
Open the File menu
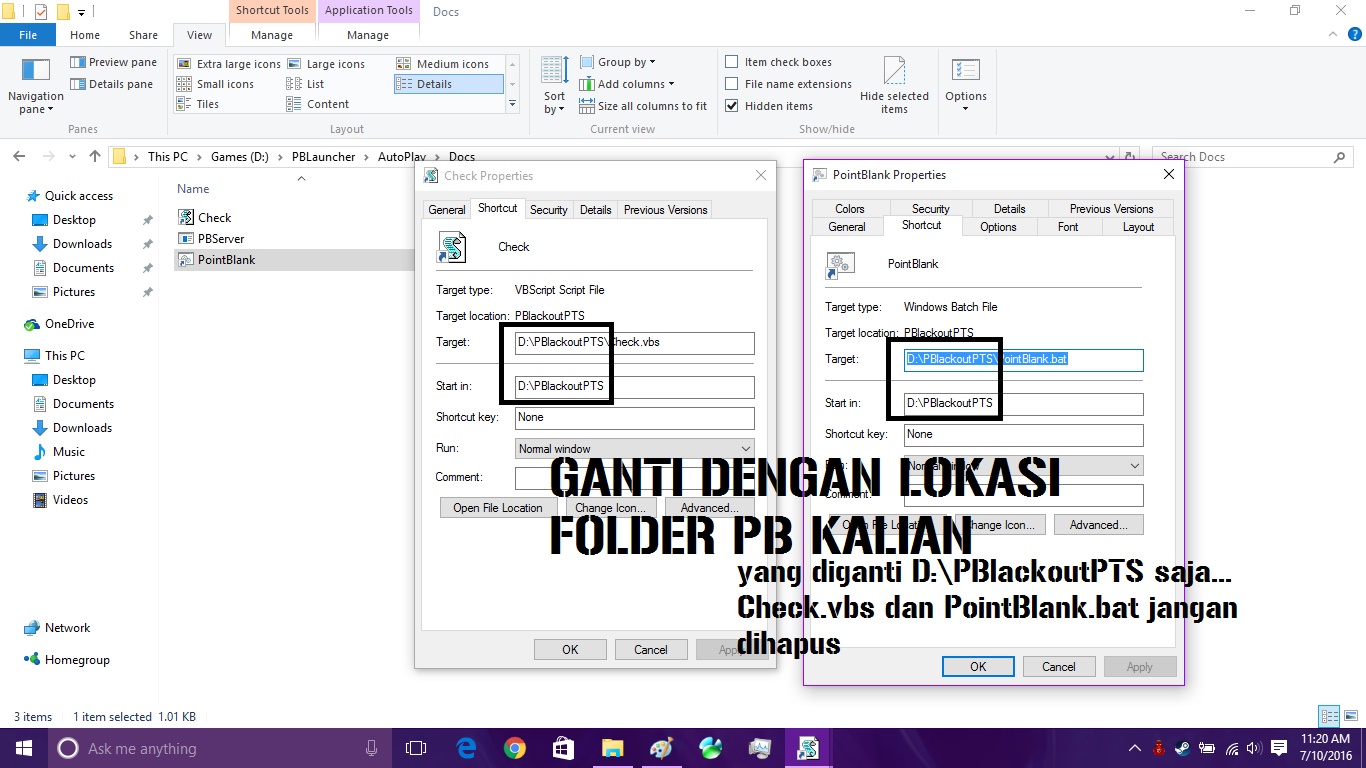click(28, 35)
